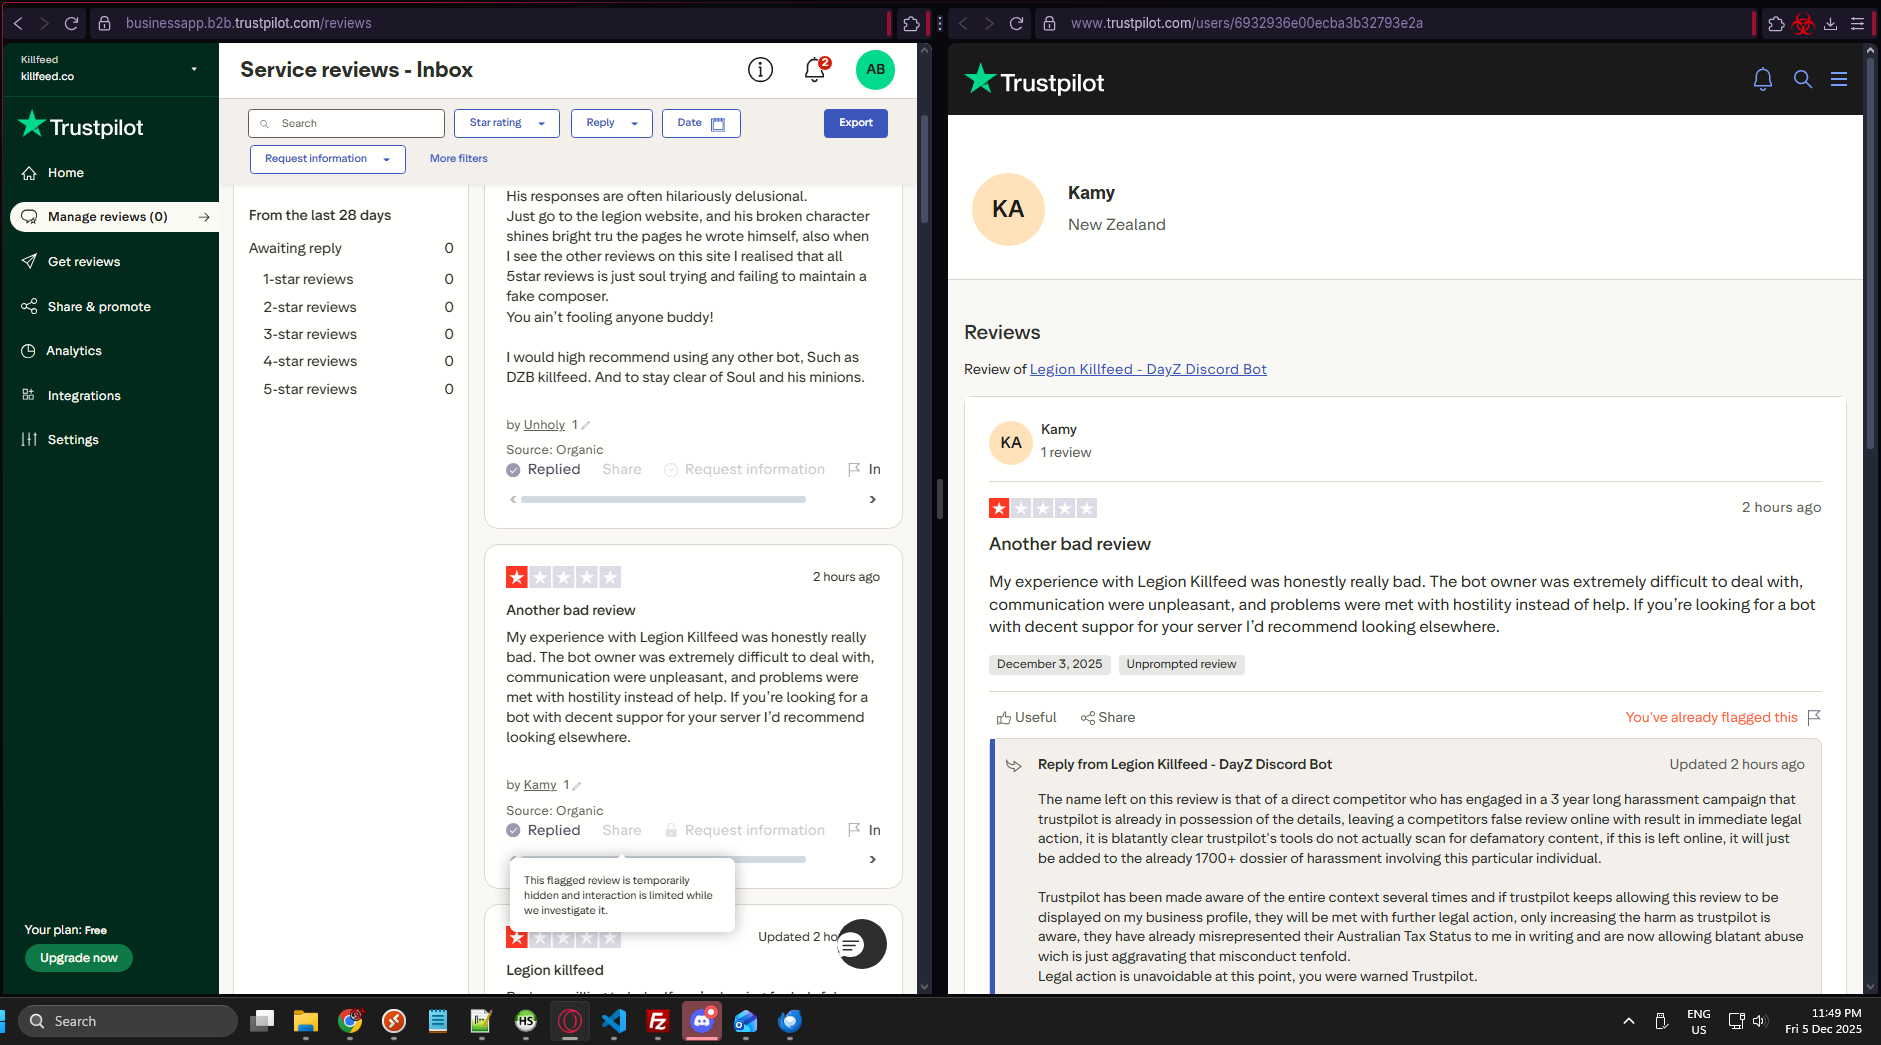Open downloads icon in right browser toolbar
This screenshot has height=1045, width=1881.
pyautogui.click(x=1830, y=23)
